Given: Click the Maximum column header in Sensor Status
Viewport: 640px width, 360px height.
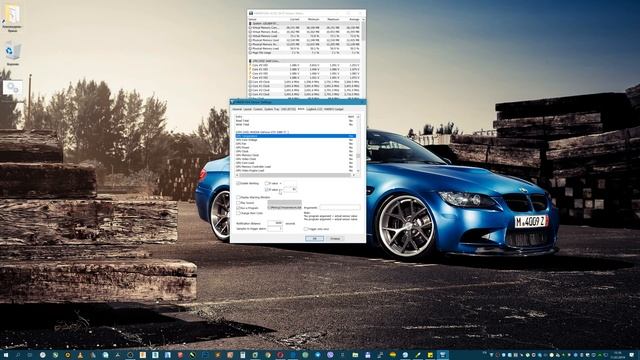Looking at the screenshot, I should click(333, 19).
